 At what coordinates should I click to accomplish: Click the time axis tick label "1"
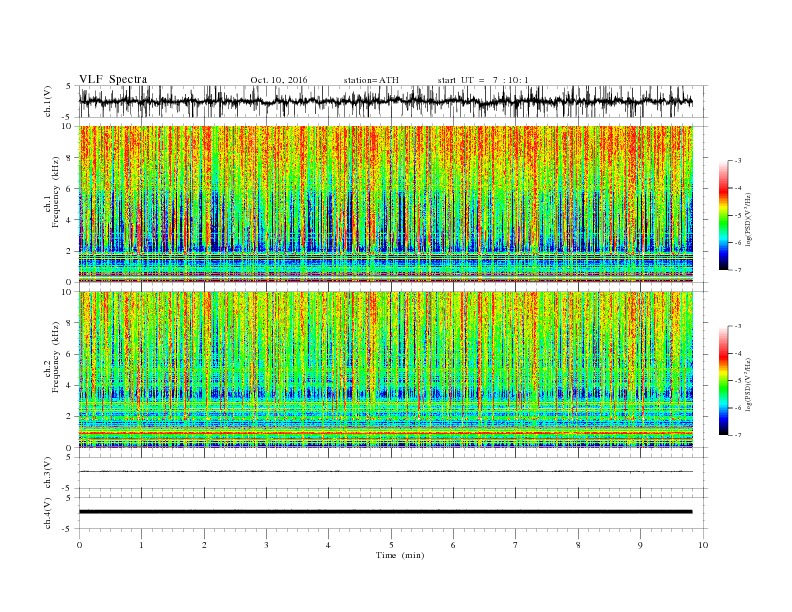[142, 545]
